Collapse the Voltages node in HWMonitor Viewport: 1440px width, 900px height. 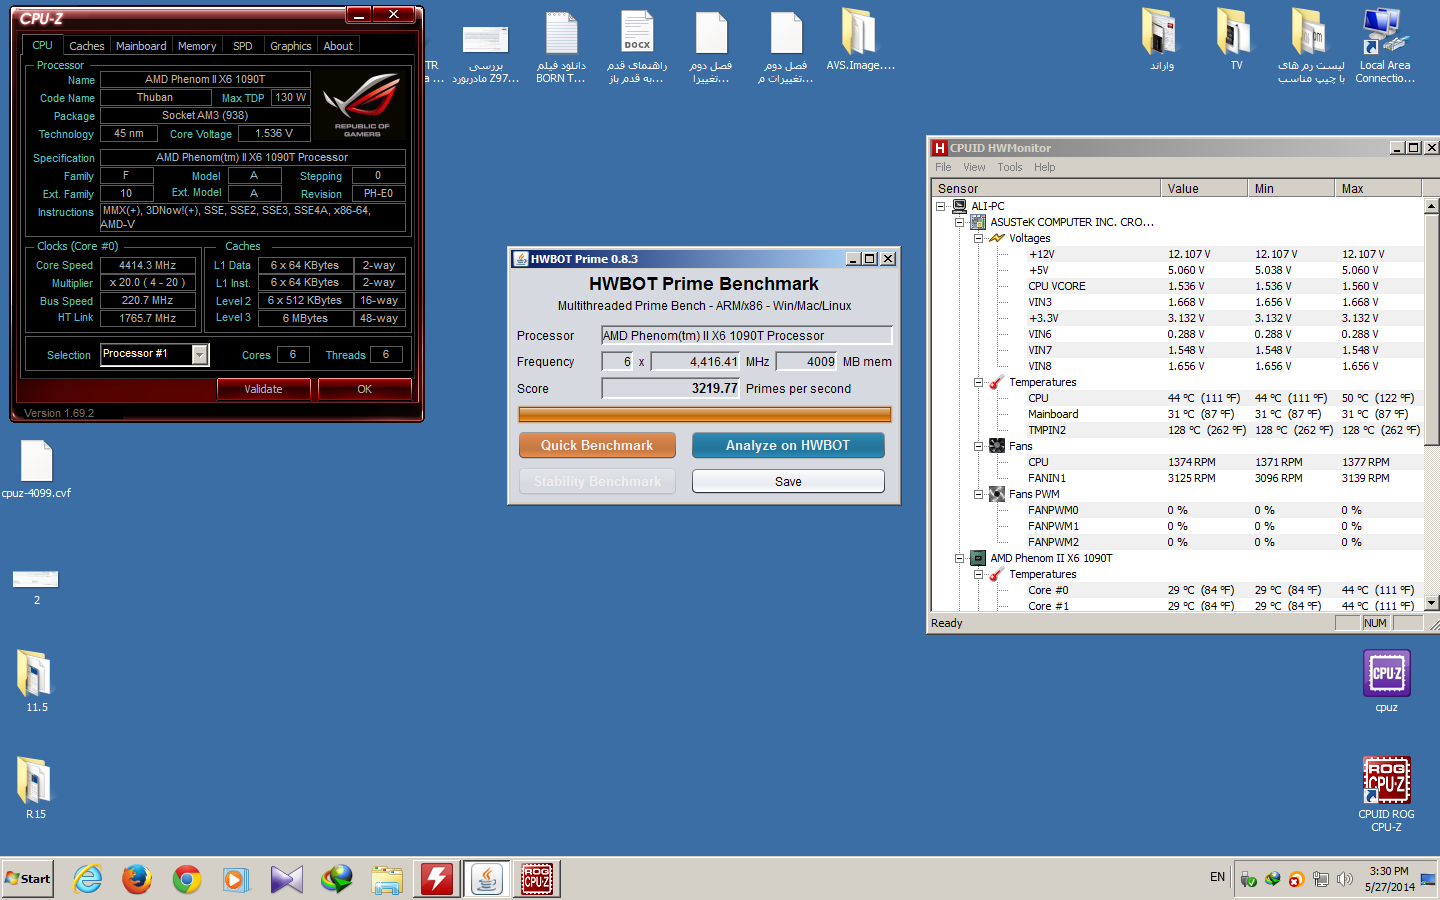tap(979, 238)
